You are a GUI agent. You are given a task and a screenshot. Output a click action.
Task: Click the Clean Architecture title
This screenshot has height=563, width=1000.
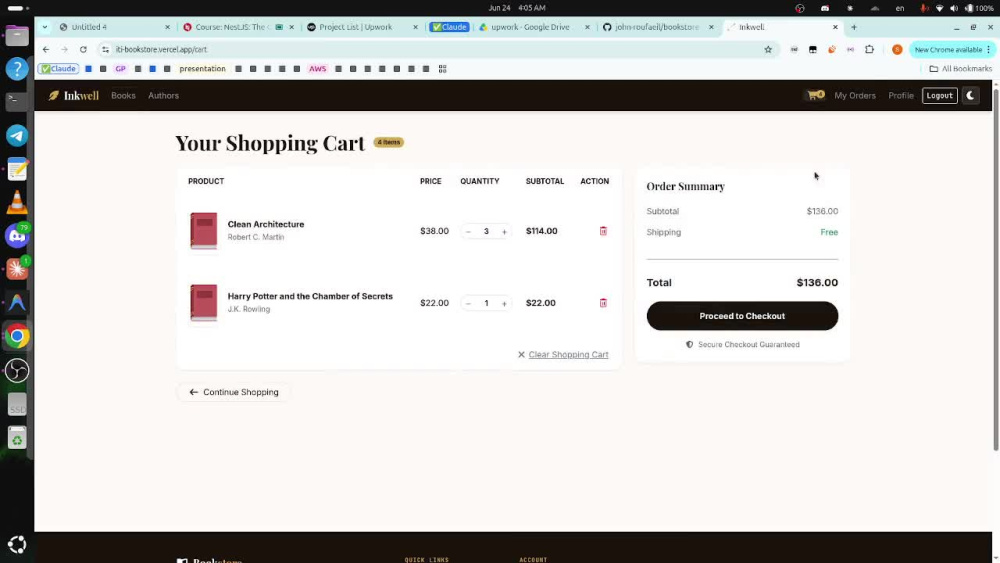pyautogui.click(x=266, y=224)
